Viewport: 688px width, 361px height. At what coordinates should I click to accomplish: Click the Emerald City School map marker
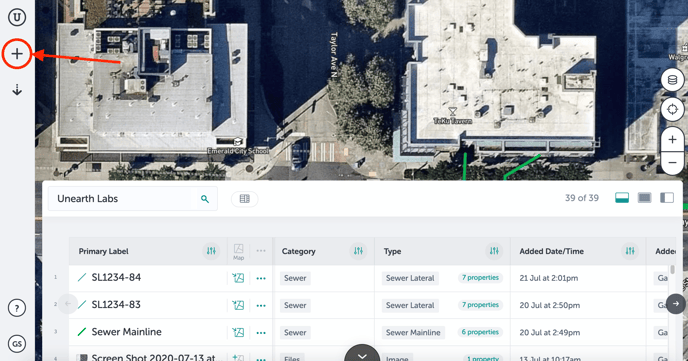(238, 142)
